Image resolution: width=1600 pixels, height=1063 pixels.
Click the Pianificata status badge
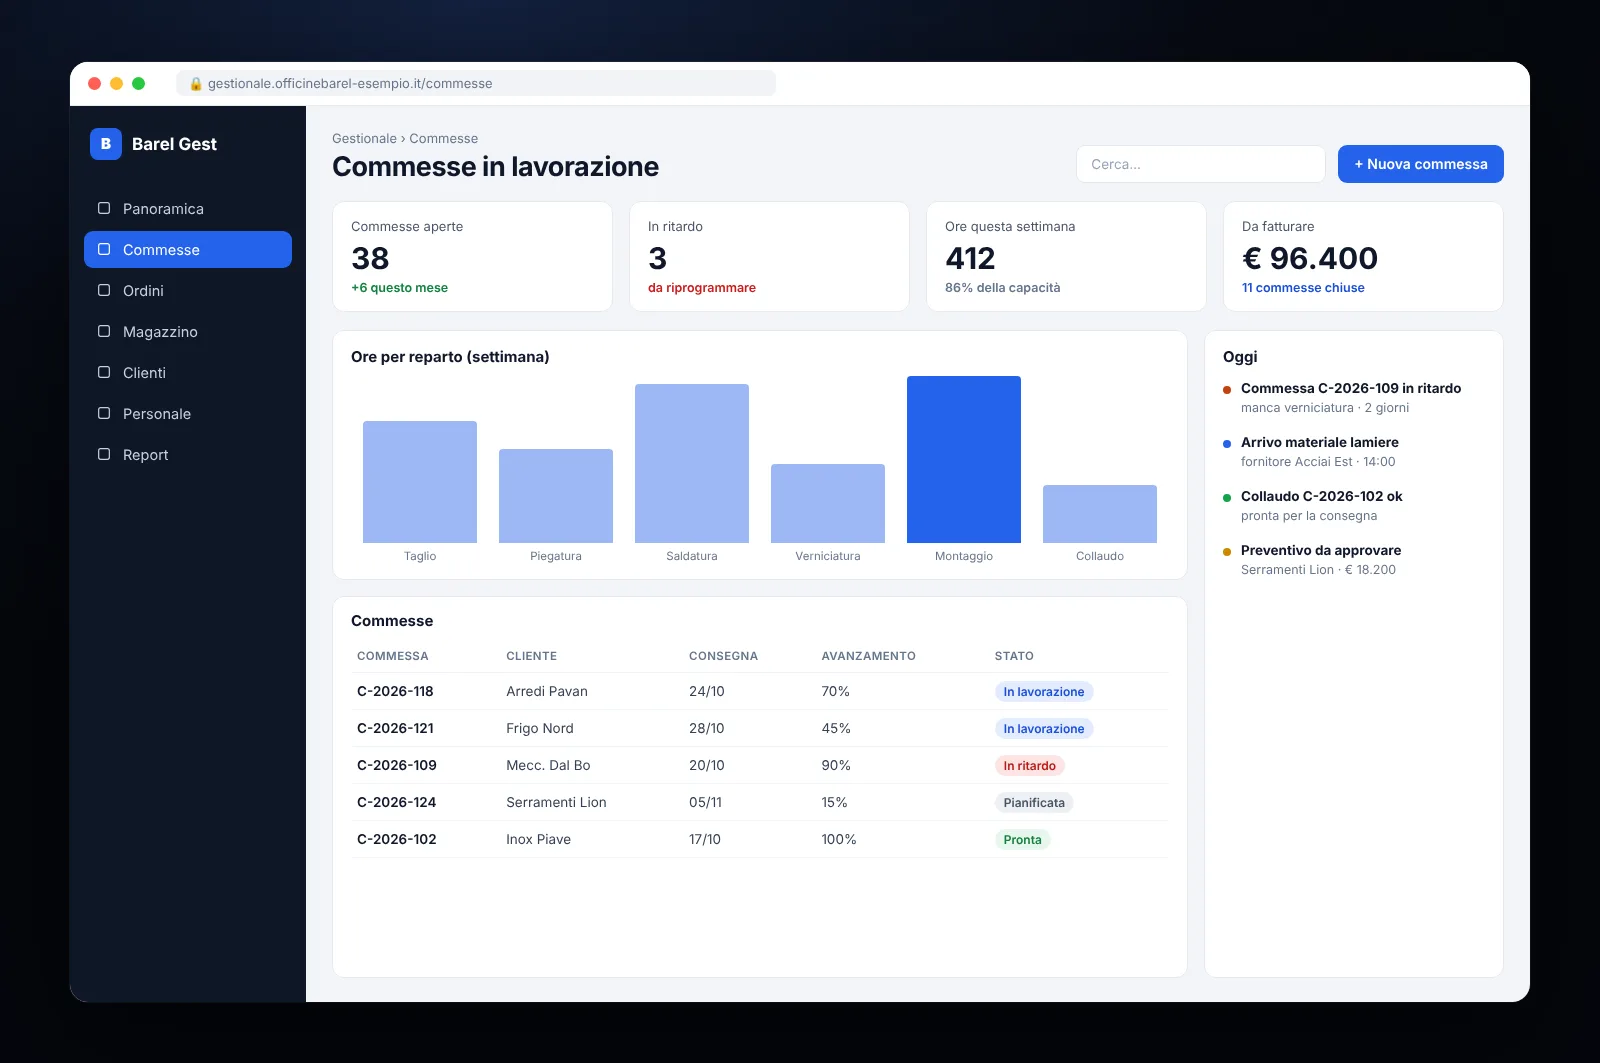coord(1034,803)
